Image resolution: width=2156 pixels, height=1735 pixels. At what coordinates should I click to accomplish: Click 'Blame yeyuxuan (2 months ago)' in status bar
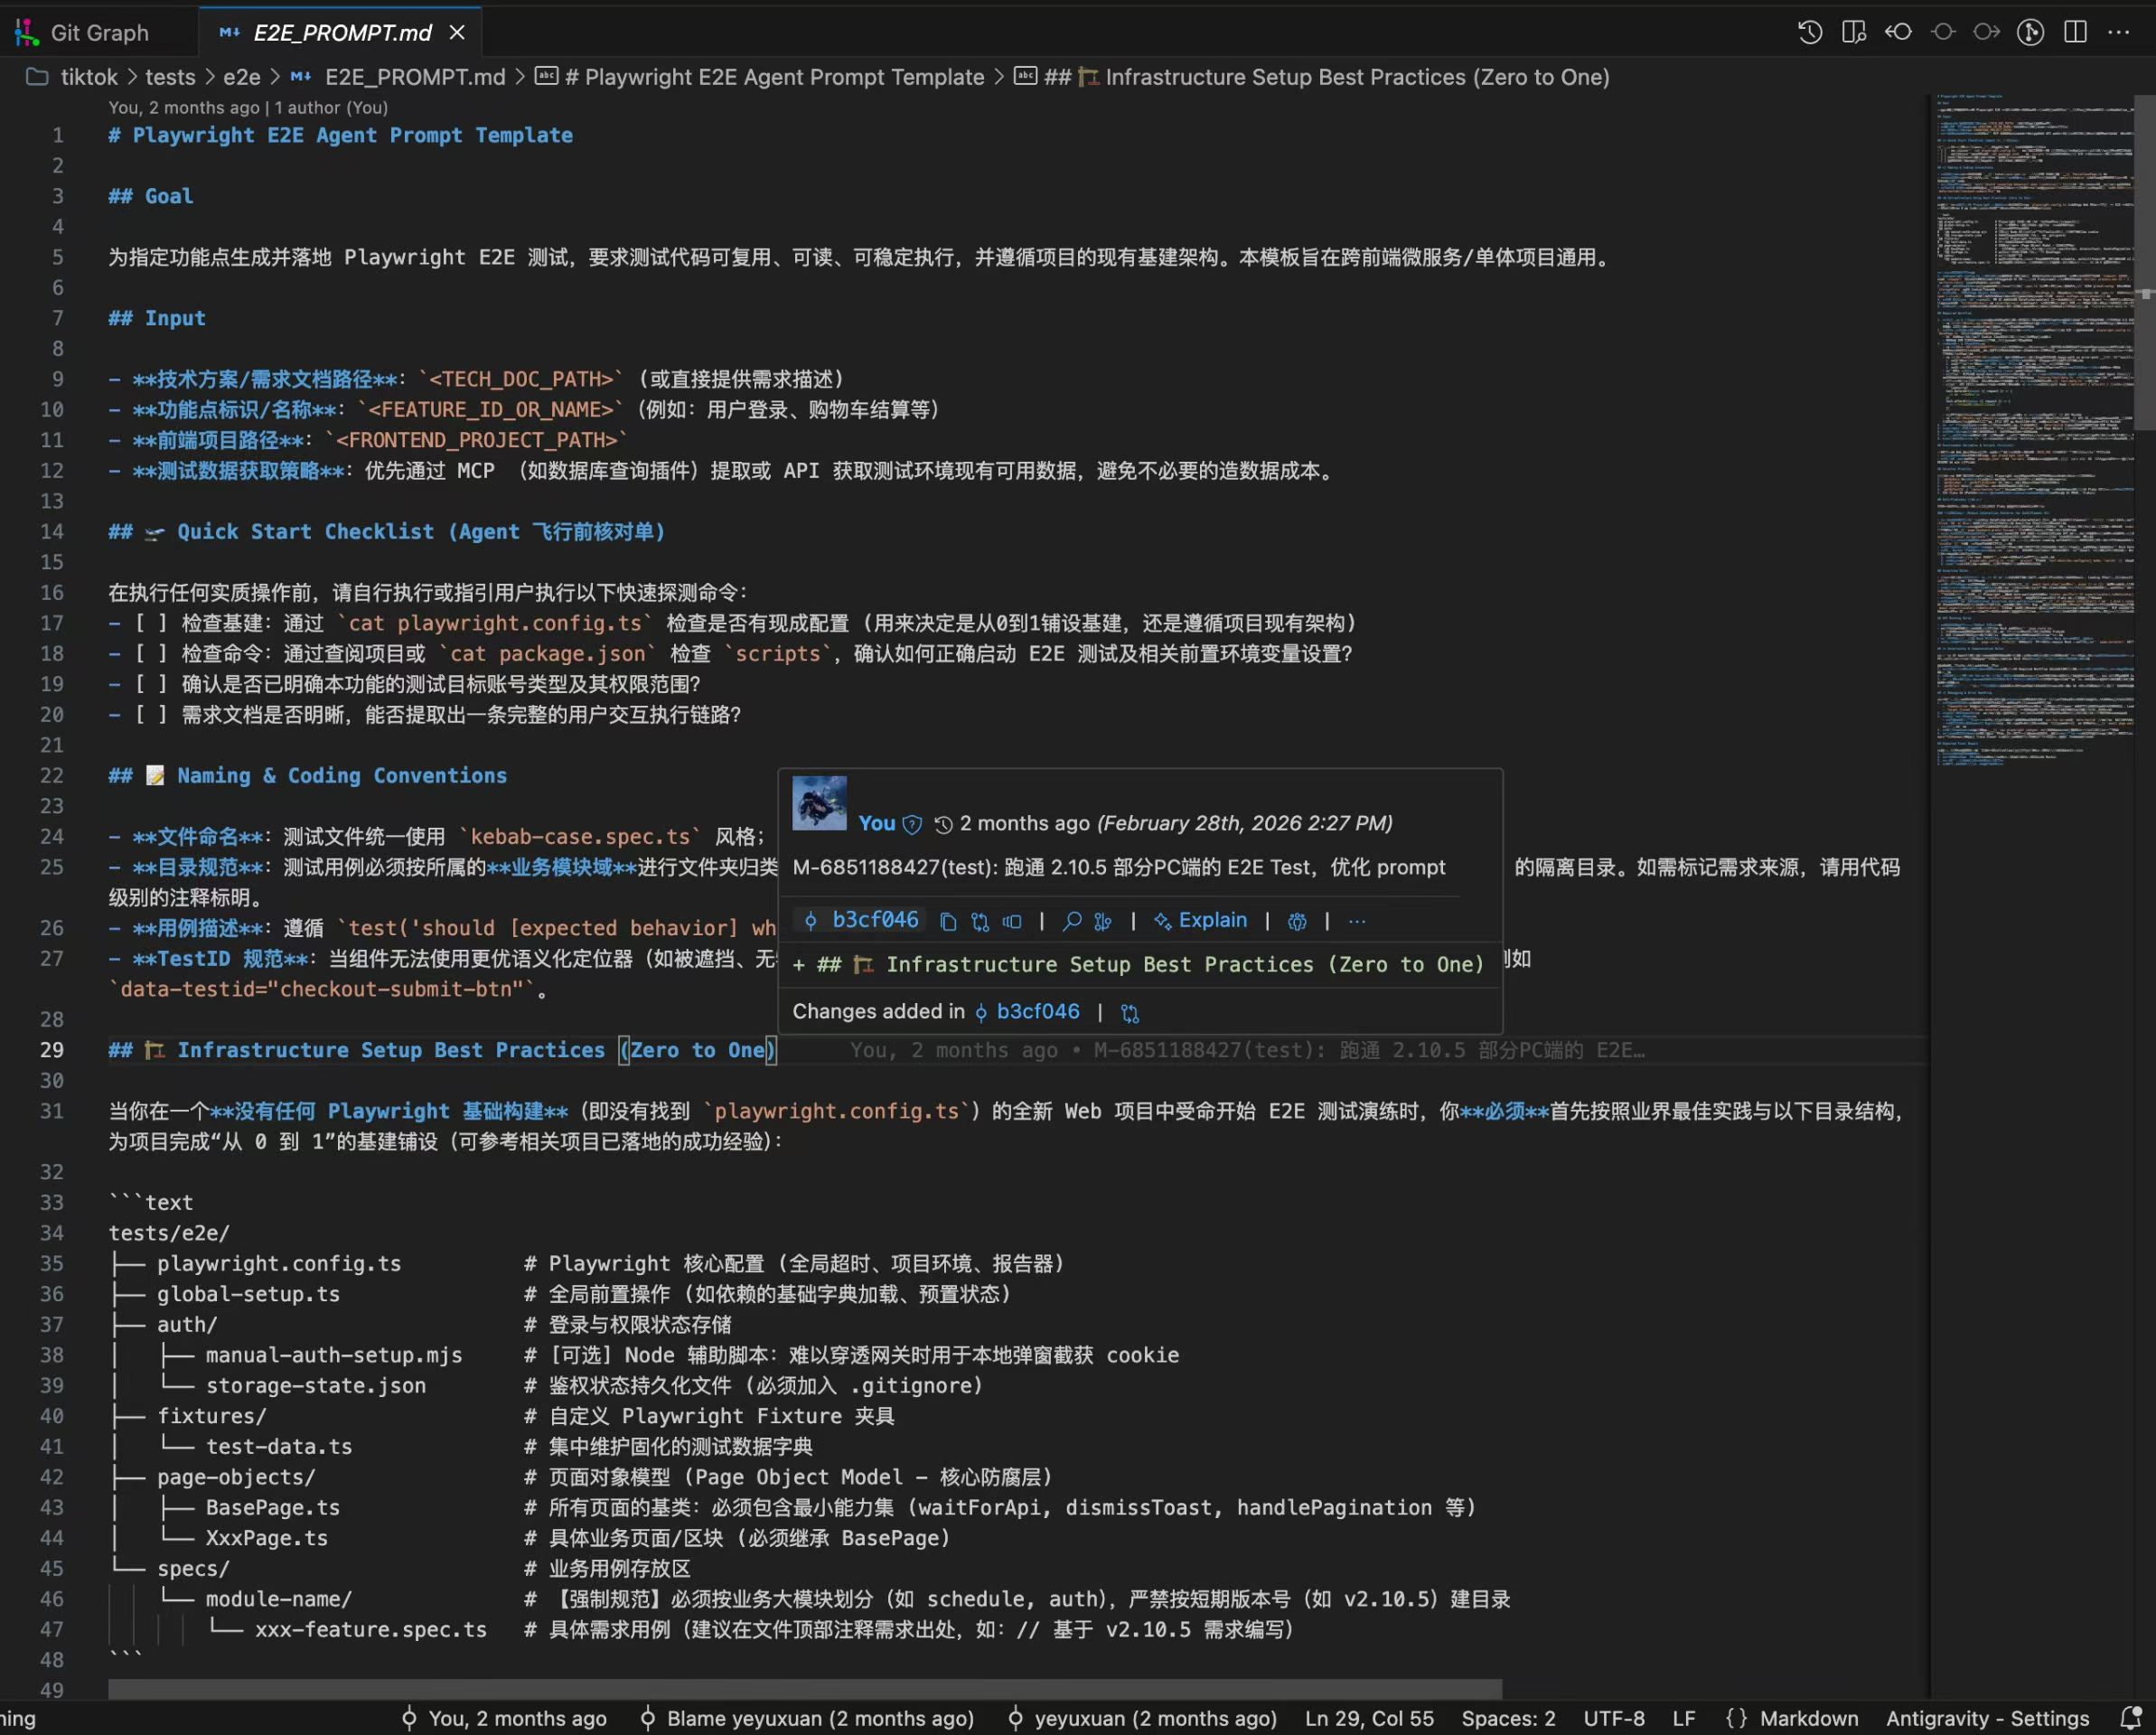coord(807,1718)
